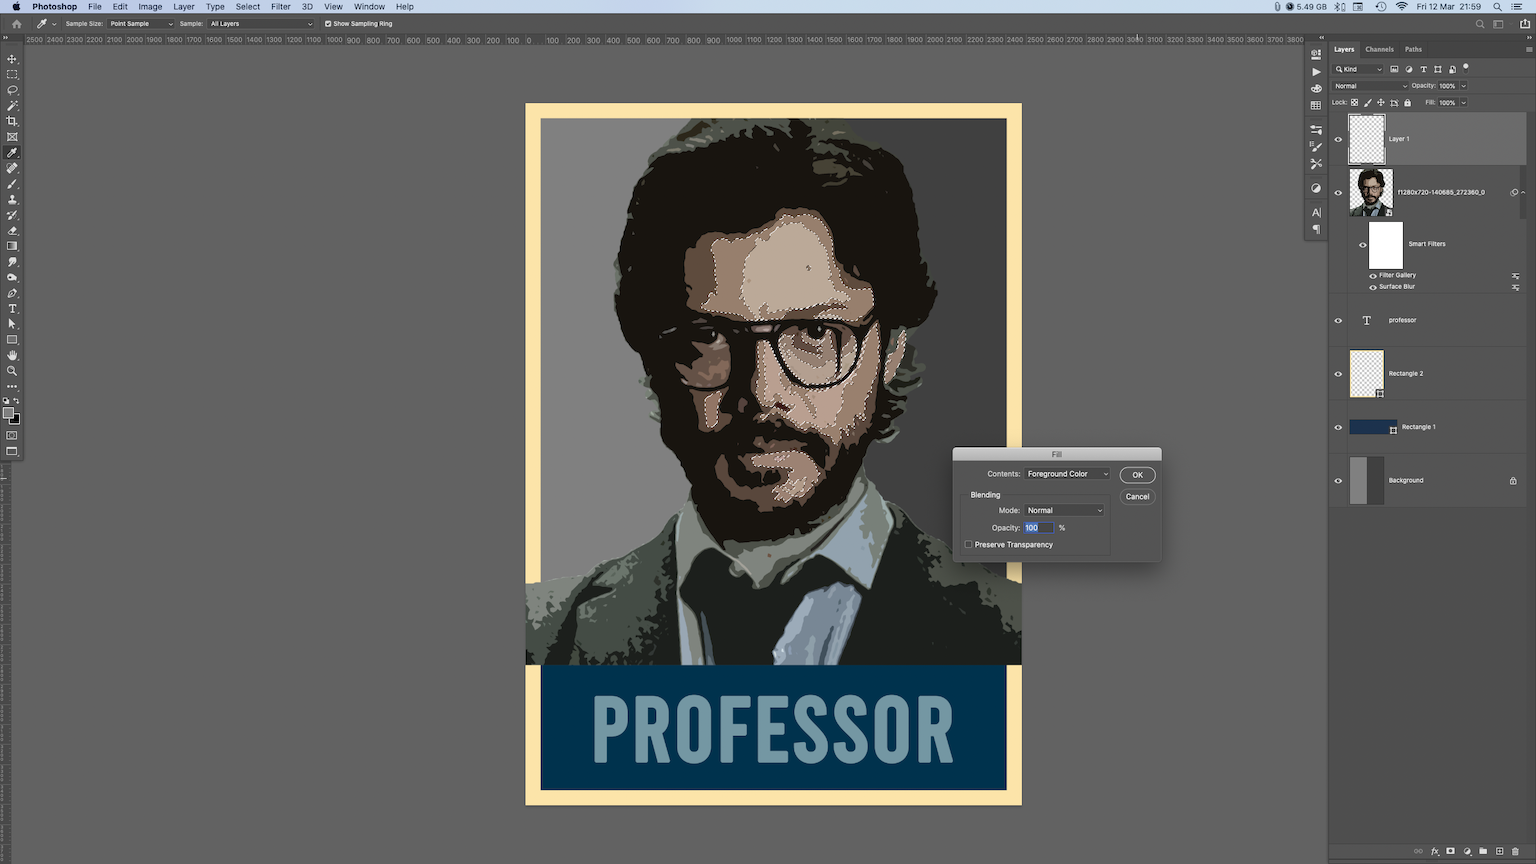Image resolution: width=1536 pixels, height=864 pixels.
Task: Select the Spot Healing Brush tool
Action: 12,168
